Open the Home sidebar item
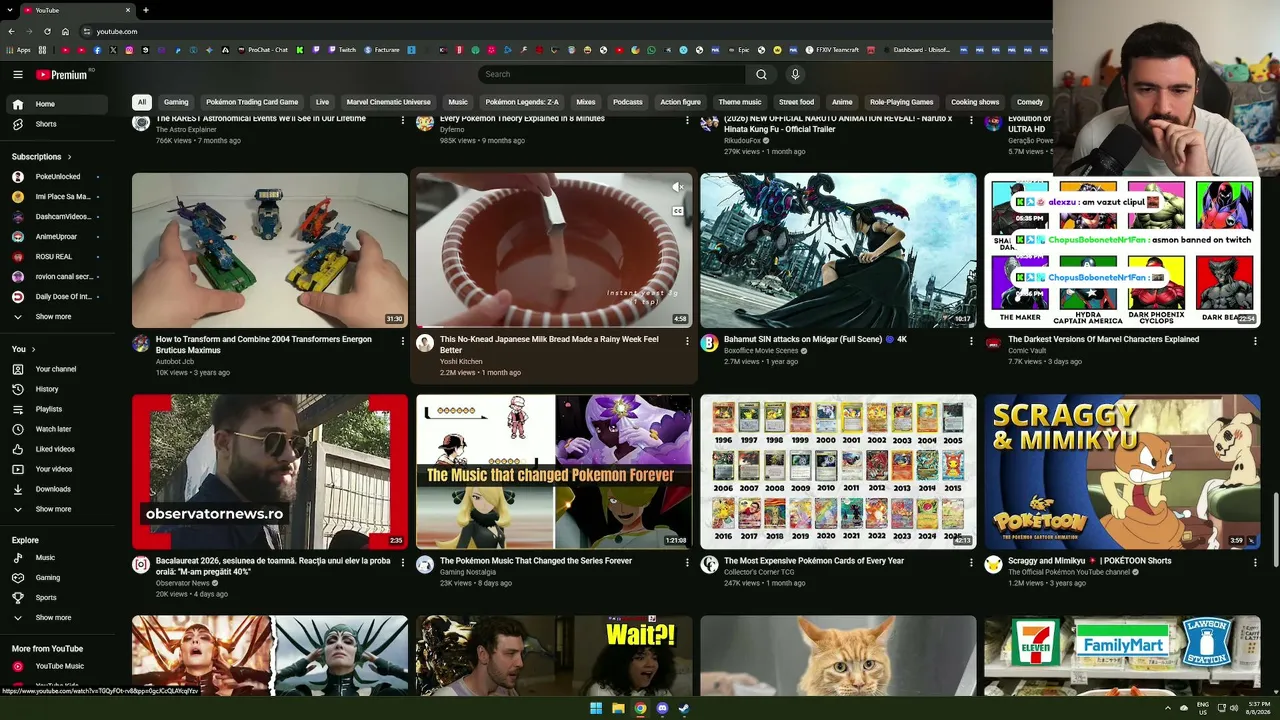The image size is (1280, 720). (x=58, y=104)
